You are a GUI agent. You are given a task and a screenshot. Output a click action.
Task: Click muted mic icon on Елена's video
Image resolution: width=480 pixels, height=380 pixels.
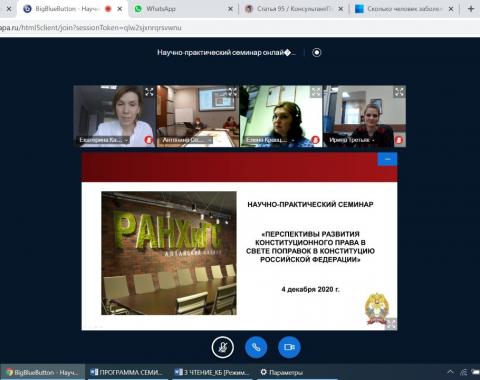tap(315, 140)
